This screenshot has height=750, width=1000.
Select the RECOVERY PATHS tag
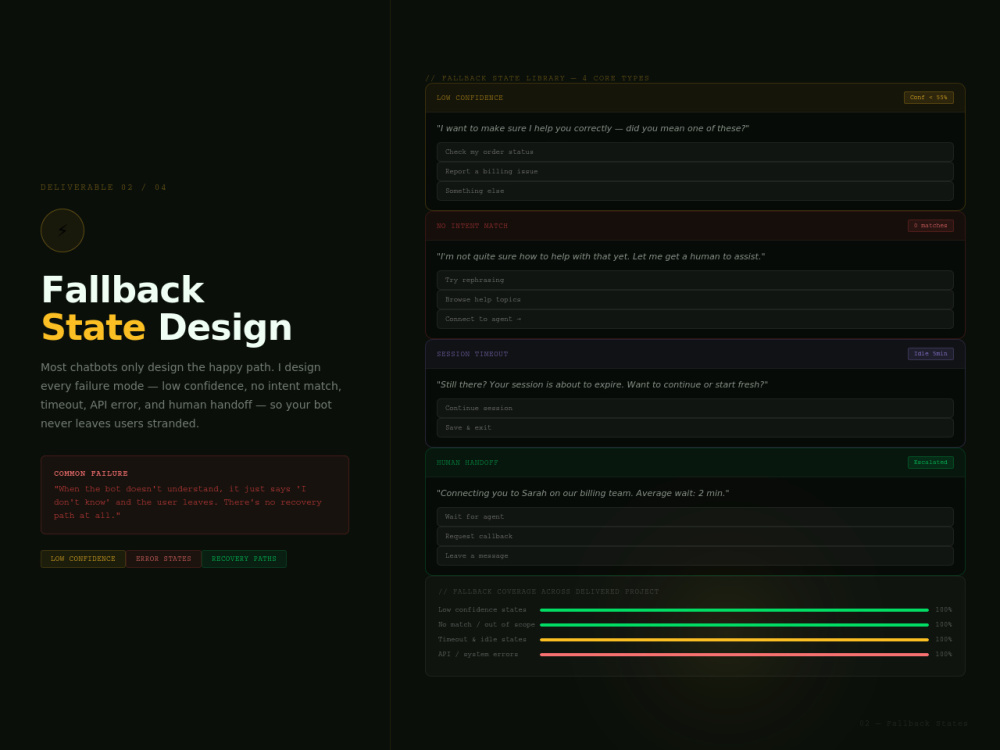[x=244, y=559]
